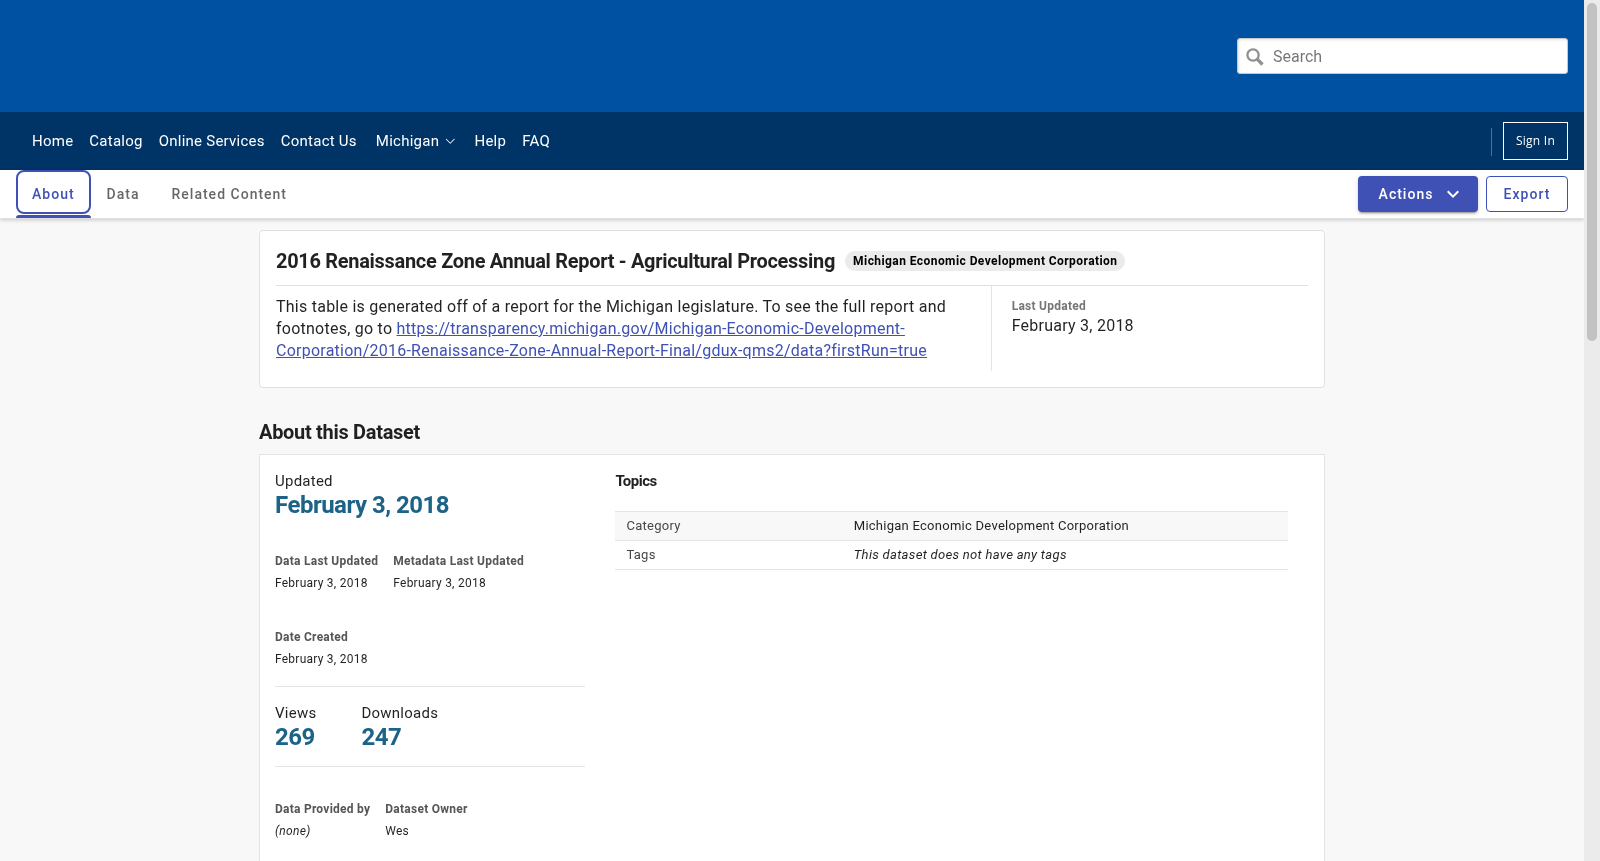1600x861 pixels.
Task: Click the page vertical scrollbar thumb
Action: [x=1592, y=170]
